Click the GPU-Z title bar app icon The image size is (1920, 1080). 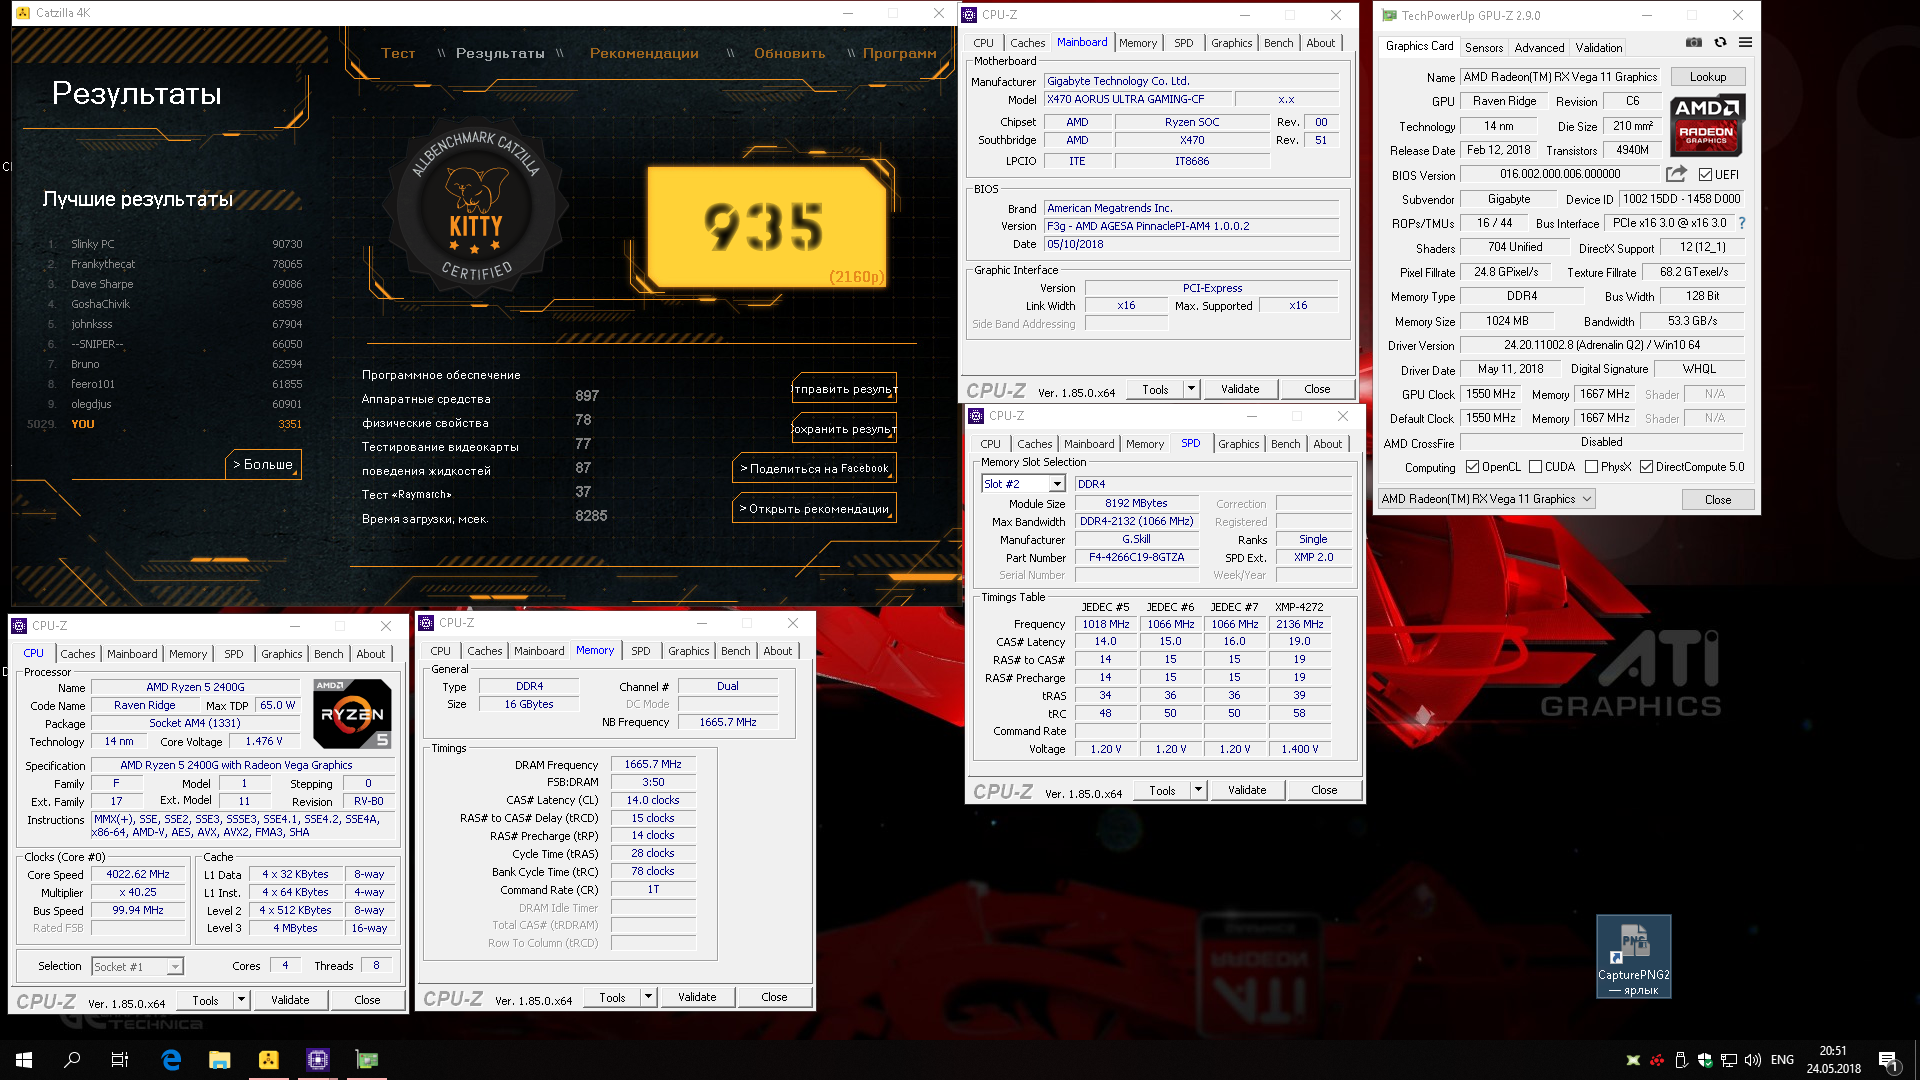coord(1389,15)
